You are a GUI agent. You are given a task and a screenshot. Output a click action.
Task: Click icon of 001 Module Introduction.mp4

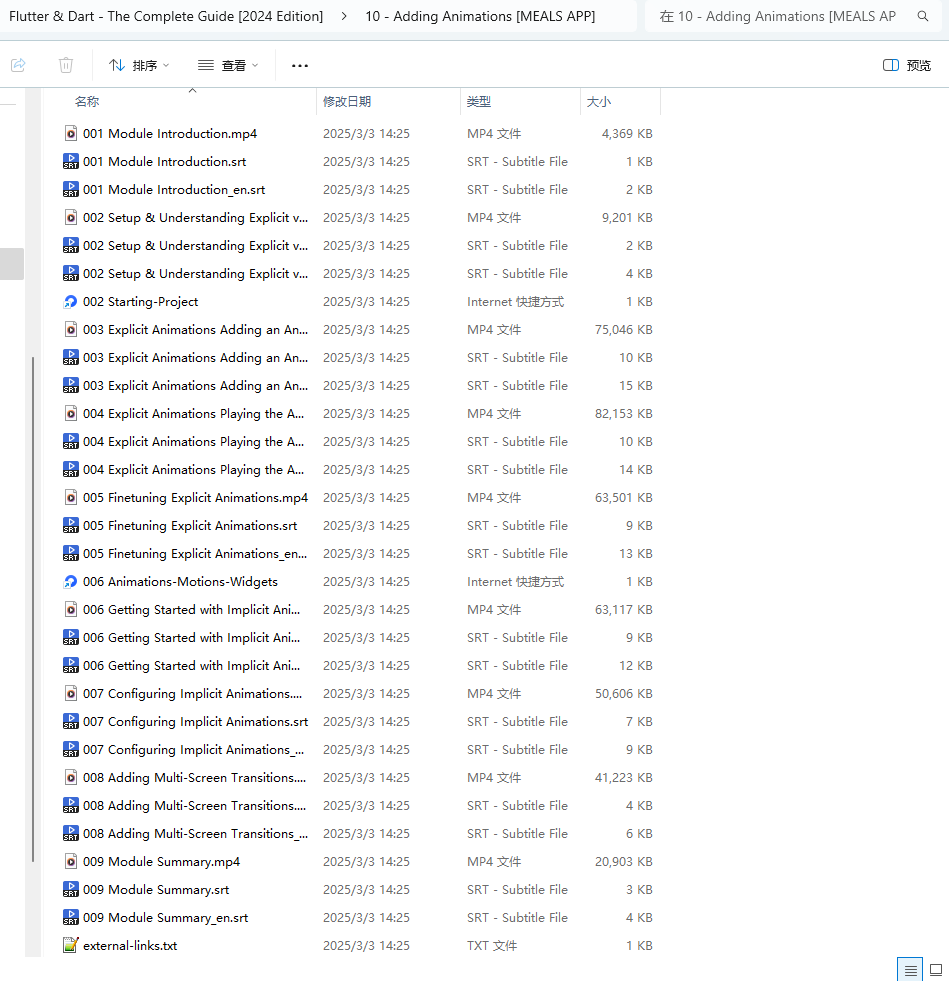click(71, 133)
